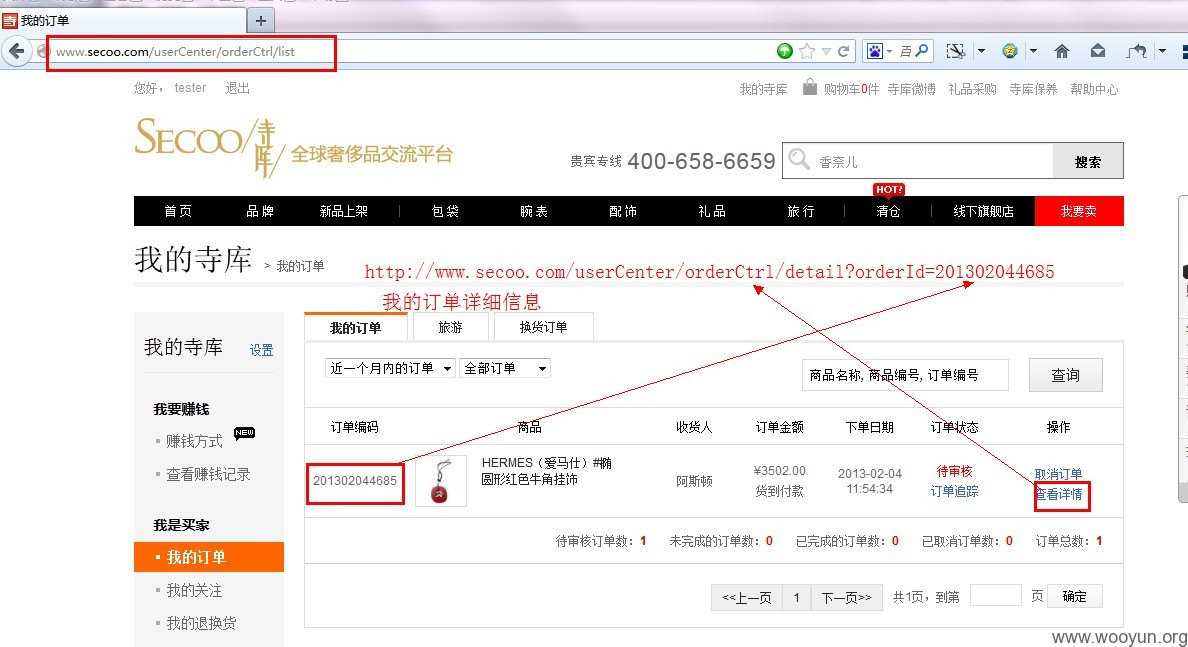Click the 查询 query button
This screenshot has width=1188, height=647.
click(1065, 375)
